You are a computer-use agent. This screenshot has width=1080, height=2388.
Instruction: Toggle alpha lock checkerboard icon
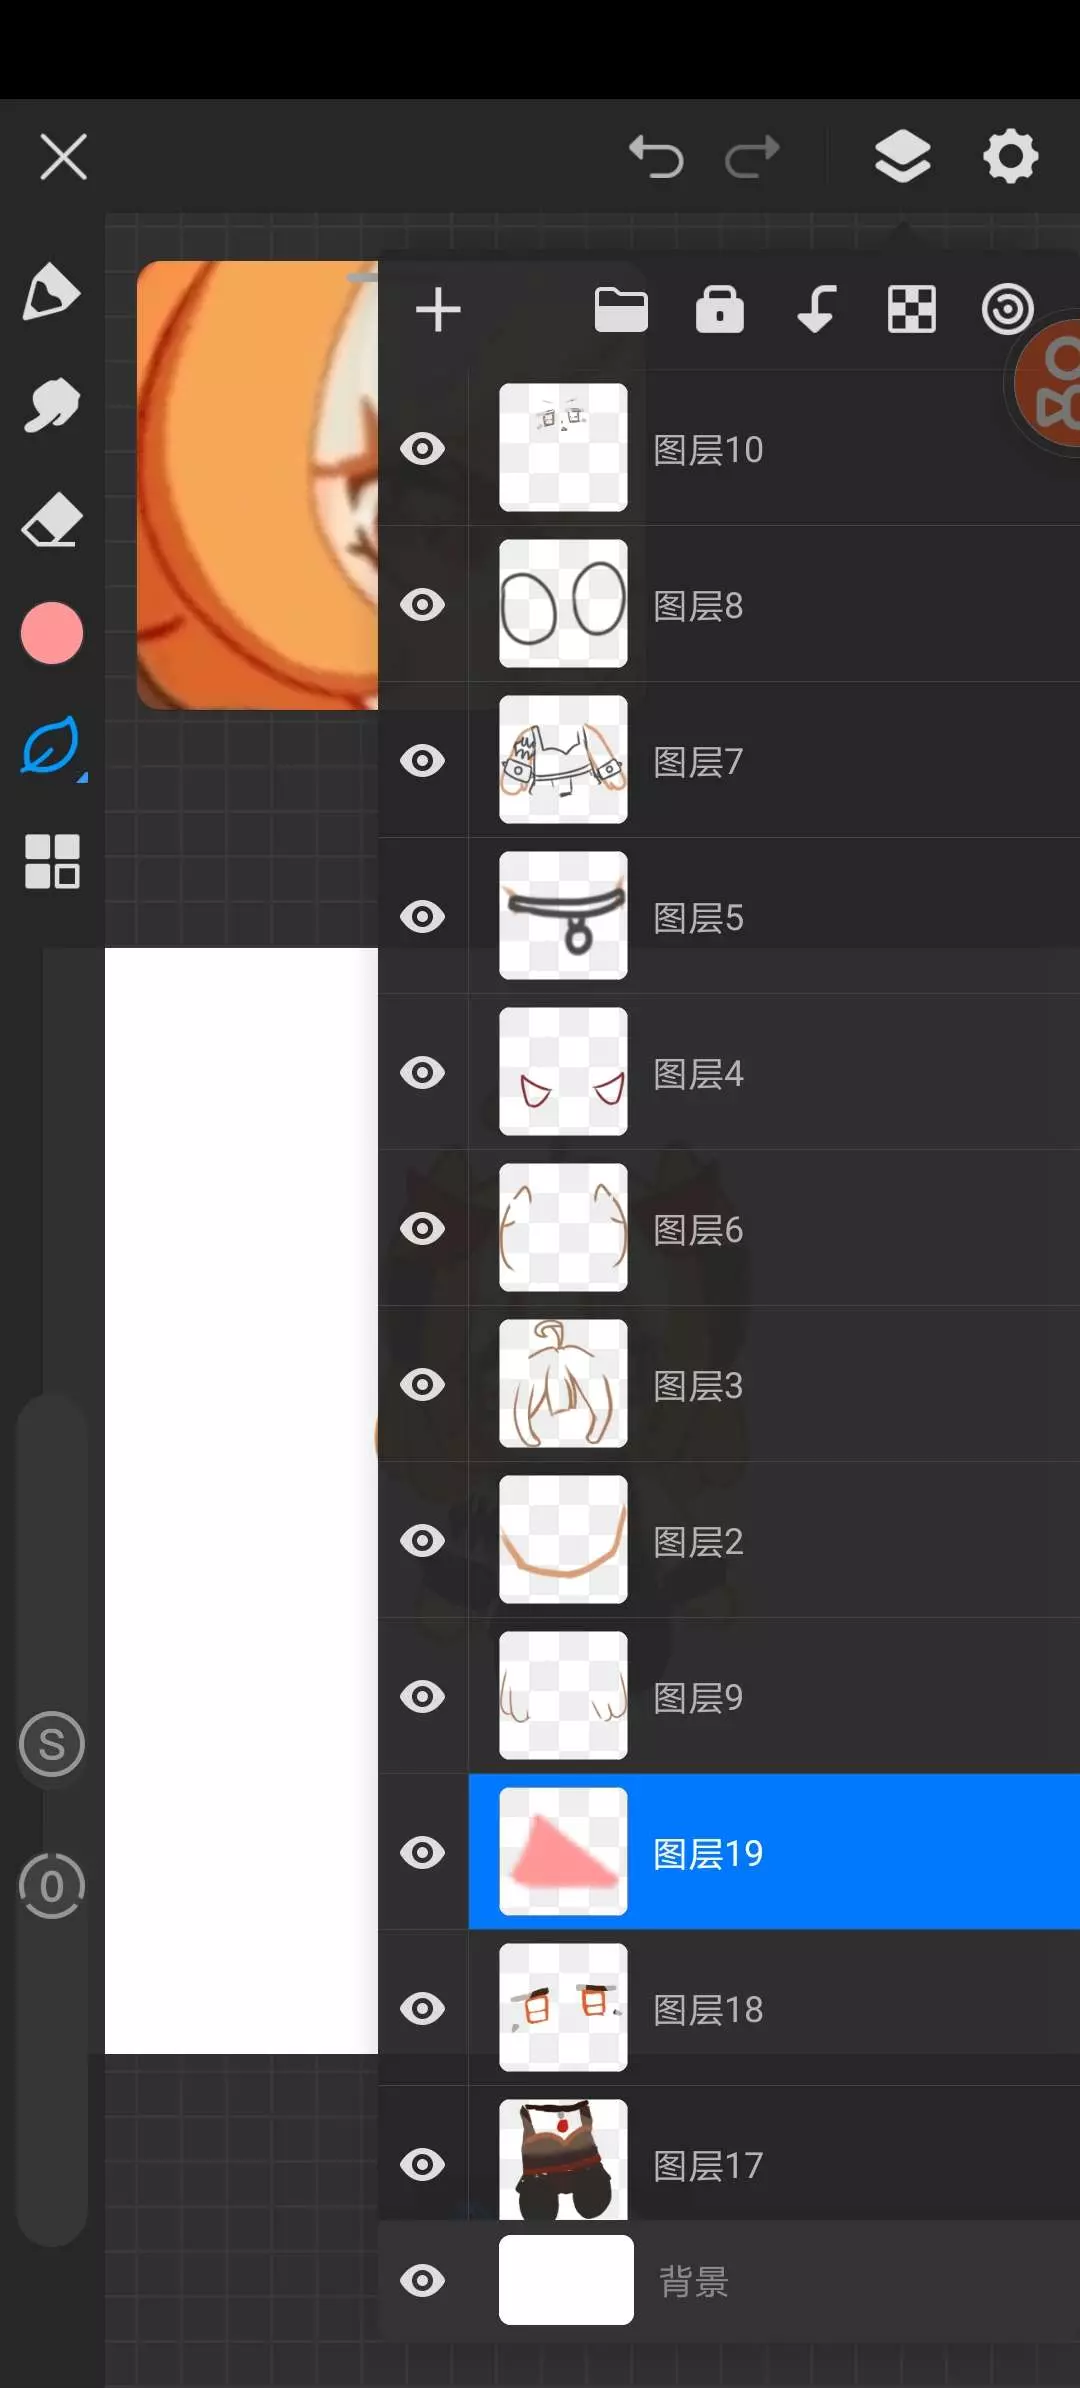pyautogui.click(x=912, y=309)
